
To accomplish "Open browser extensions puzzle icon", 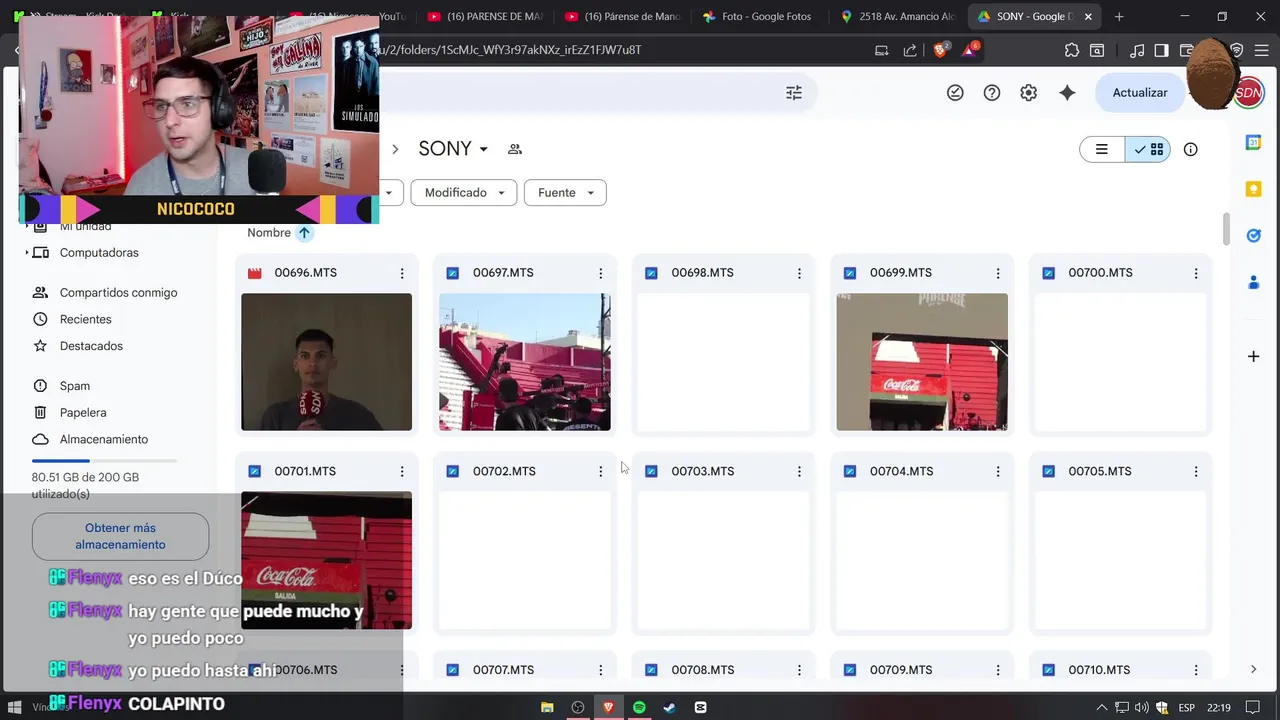I will click(1072, 50).
